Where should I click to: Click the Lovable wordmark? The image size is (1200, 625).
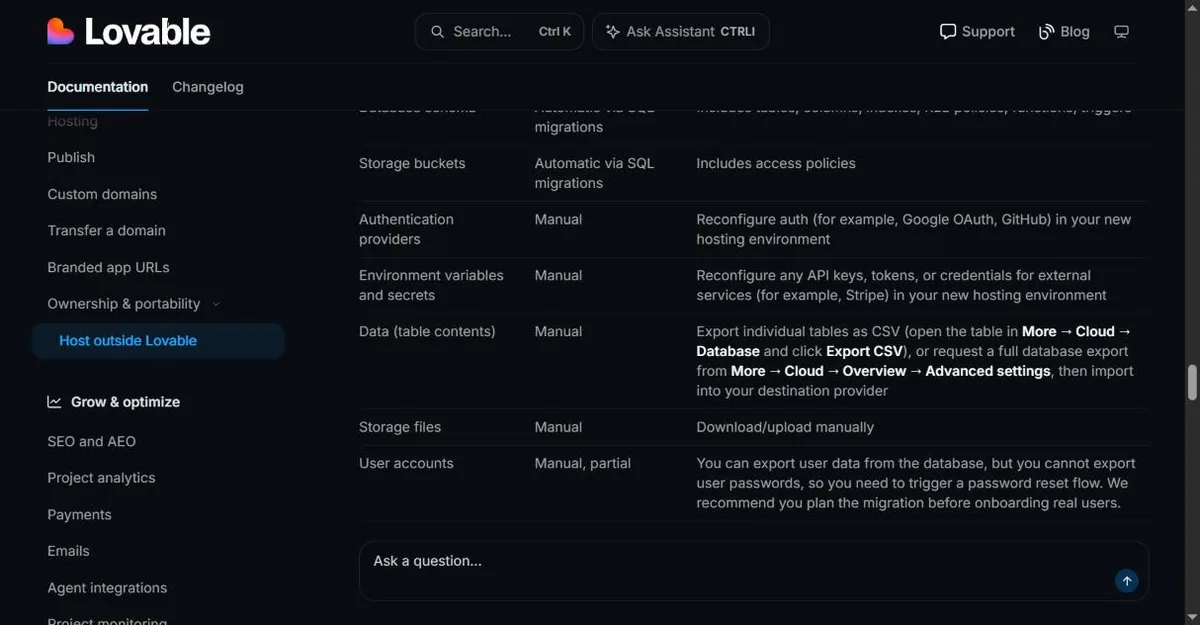coord(148,32)
